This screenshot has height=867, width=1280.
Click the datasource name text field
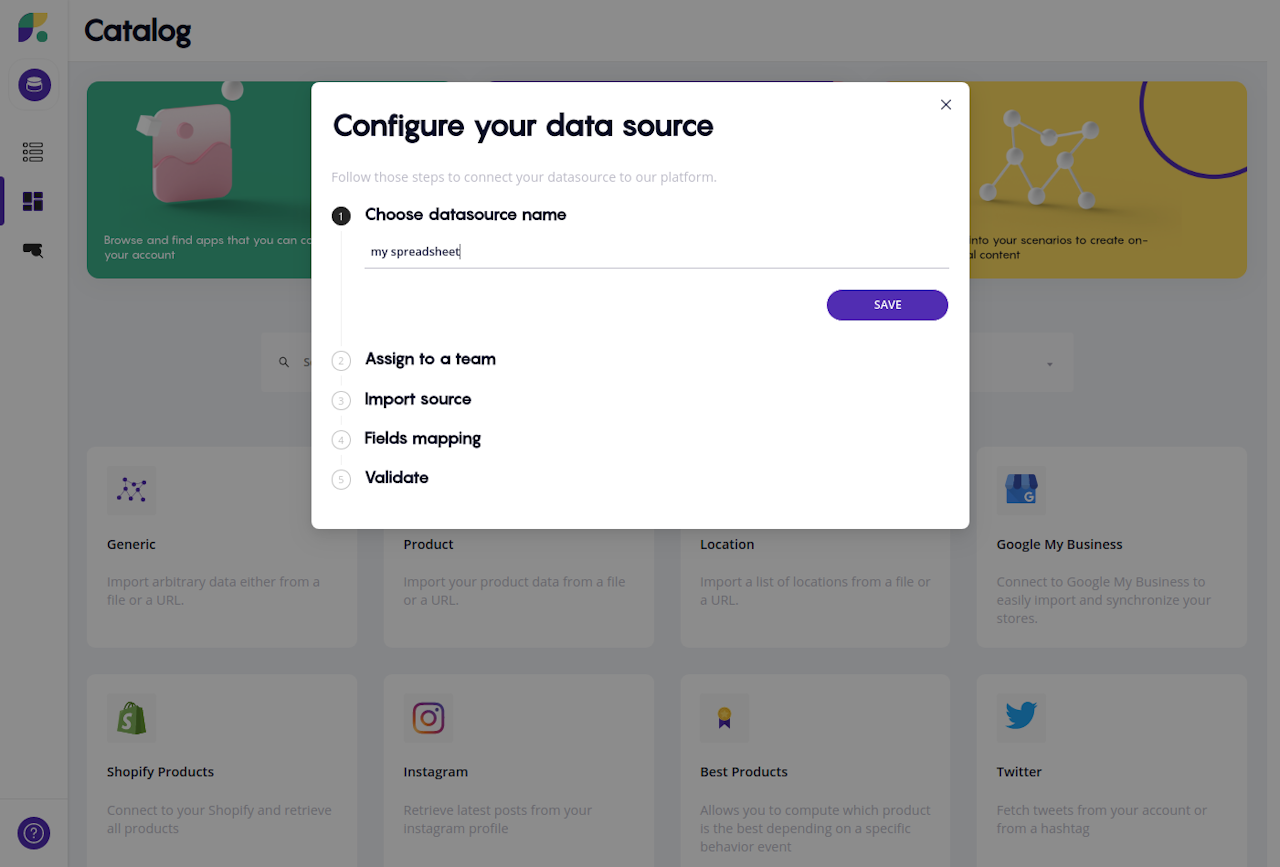pos(655,252)
